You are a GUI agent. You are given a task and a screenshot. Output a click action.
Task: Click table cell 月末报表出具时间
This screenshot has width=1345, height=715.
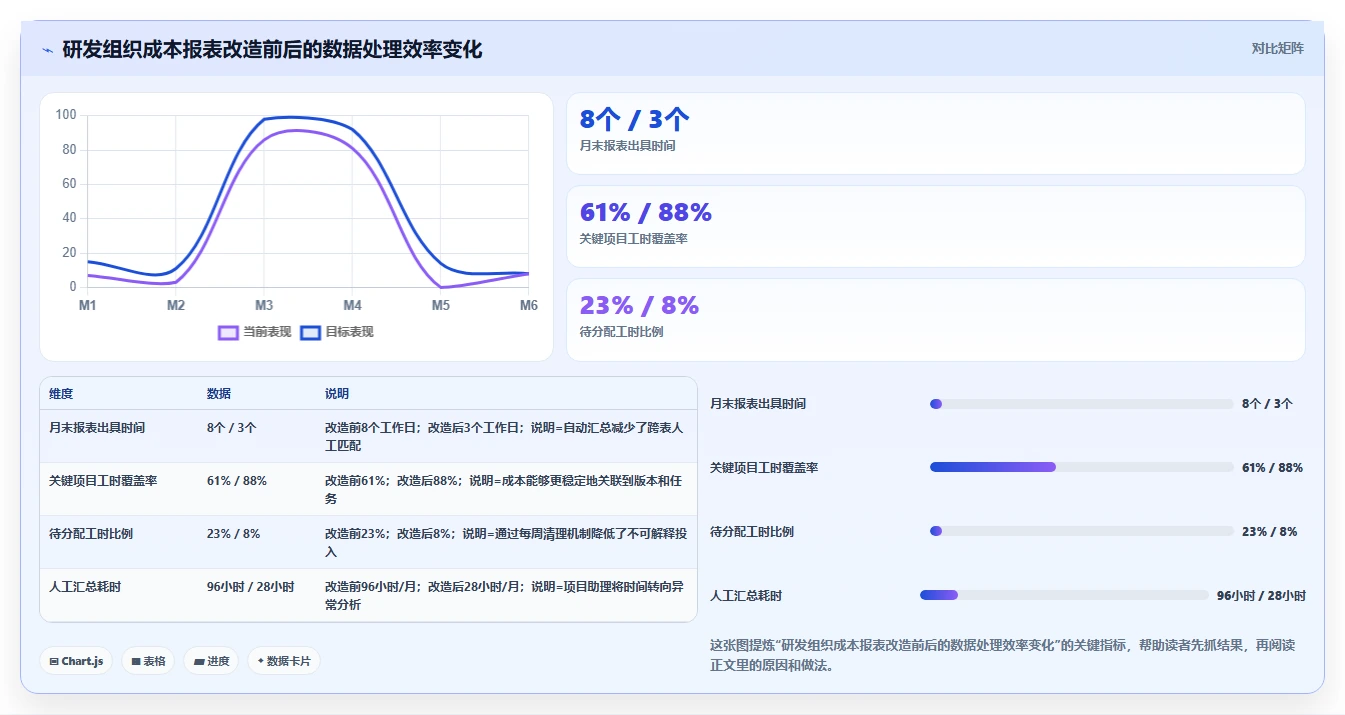97,428
